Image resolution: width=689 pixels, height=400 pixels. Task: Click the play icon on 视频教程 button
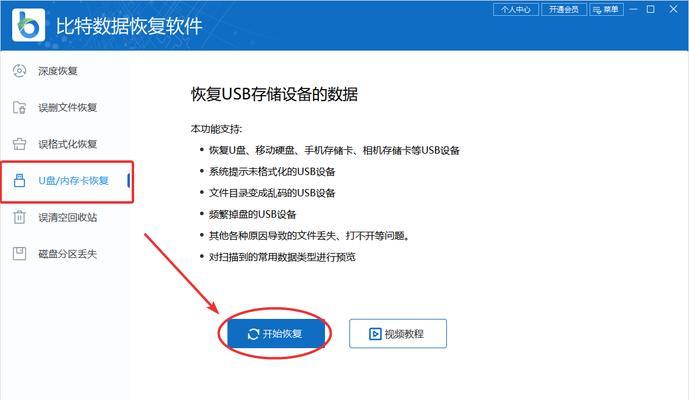[x=375, y=334]
